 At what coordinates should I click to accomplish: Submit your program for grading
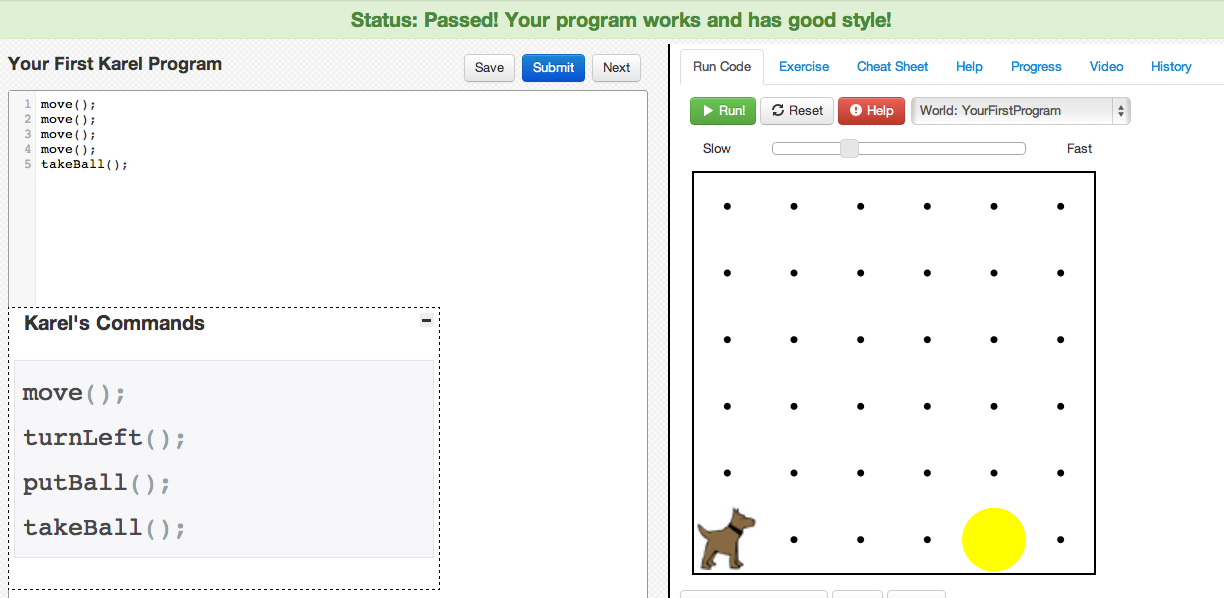coord(553,68)
